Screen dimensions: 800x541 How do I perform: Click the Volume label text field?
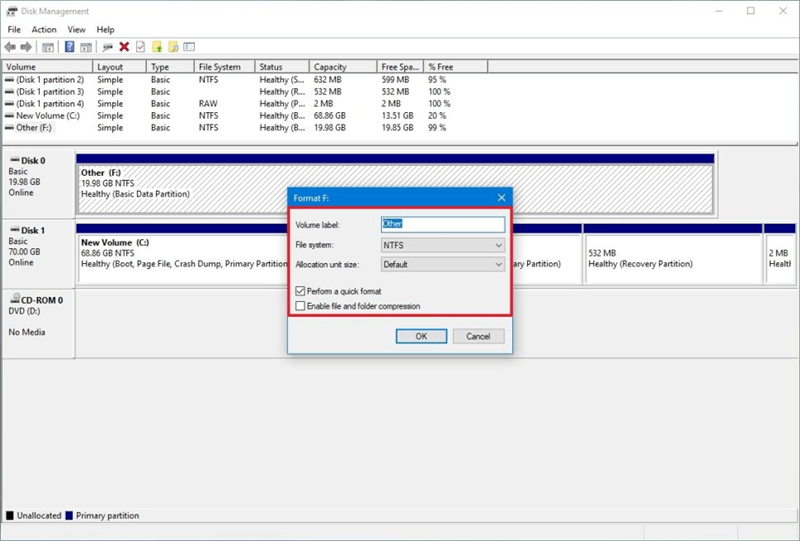click(442, 224)
